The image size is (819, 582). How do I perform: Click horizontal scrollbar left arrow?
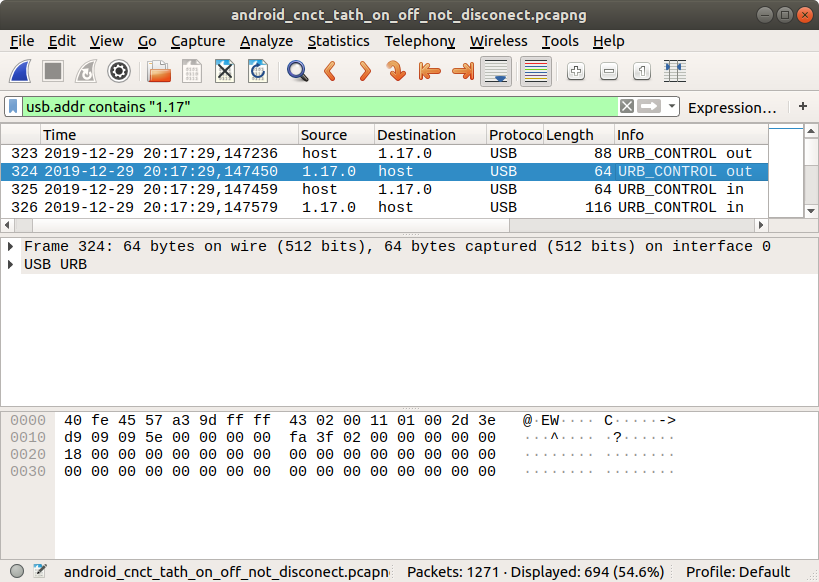pyautogui.click(x=7, y=225)
